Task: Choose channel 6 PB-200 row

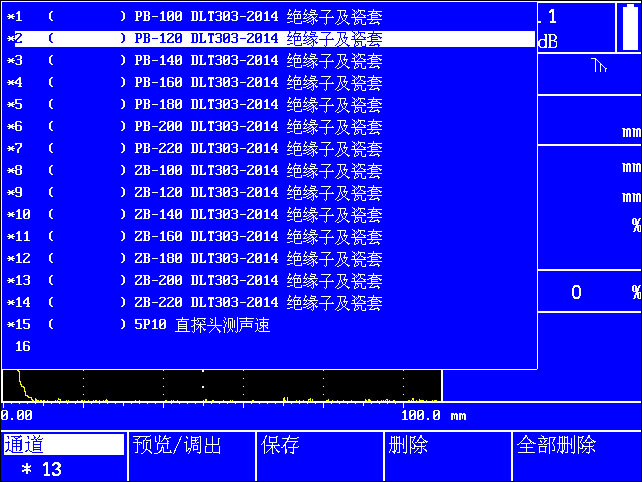Action: click(x=269, y=127)
